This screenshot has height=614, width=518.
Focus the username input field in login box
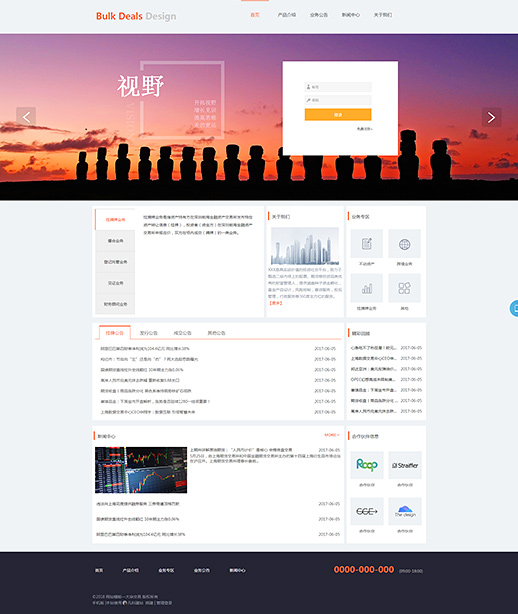[338, 87]
